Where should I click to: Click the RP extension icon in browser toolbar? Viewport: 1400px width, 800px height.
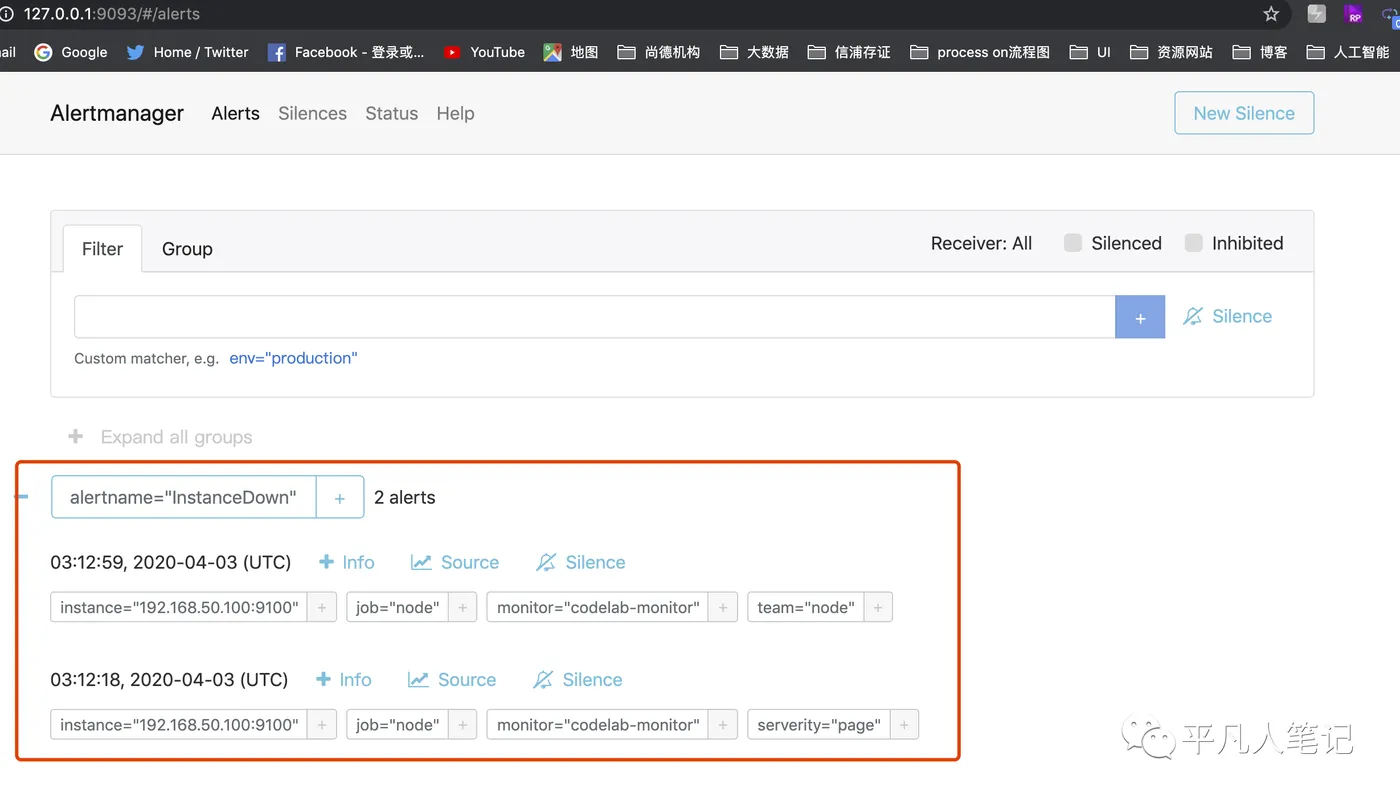(x=1354, y=14)
